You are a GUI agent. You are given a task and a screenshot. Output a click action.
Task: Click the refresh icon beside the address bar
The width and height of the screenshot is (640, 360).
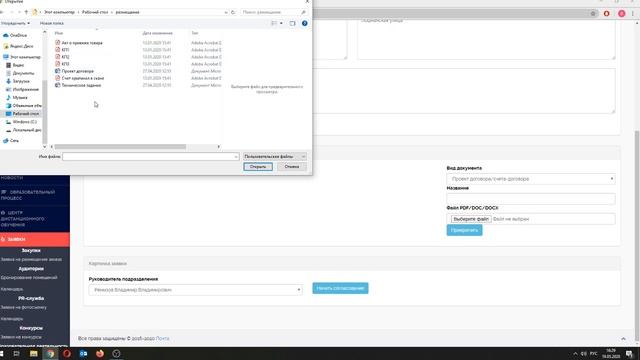click(x=233, y=12)
